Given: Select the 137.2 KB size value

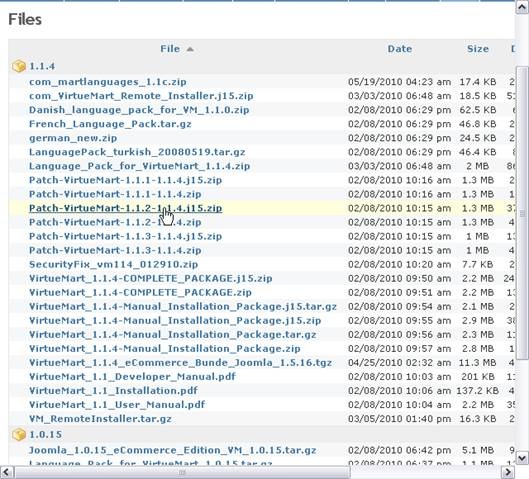Looking at the screenshot, I should pyautogui.click(x=477, y=391).
